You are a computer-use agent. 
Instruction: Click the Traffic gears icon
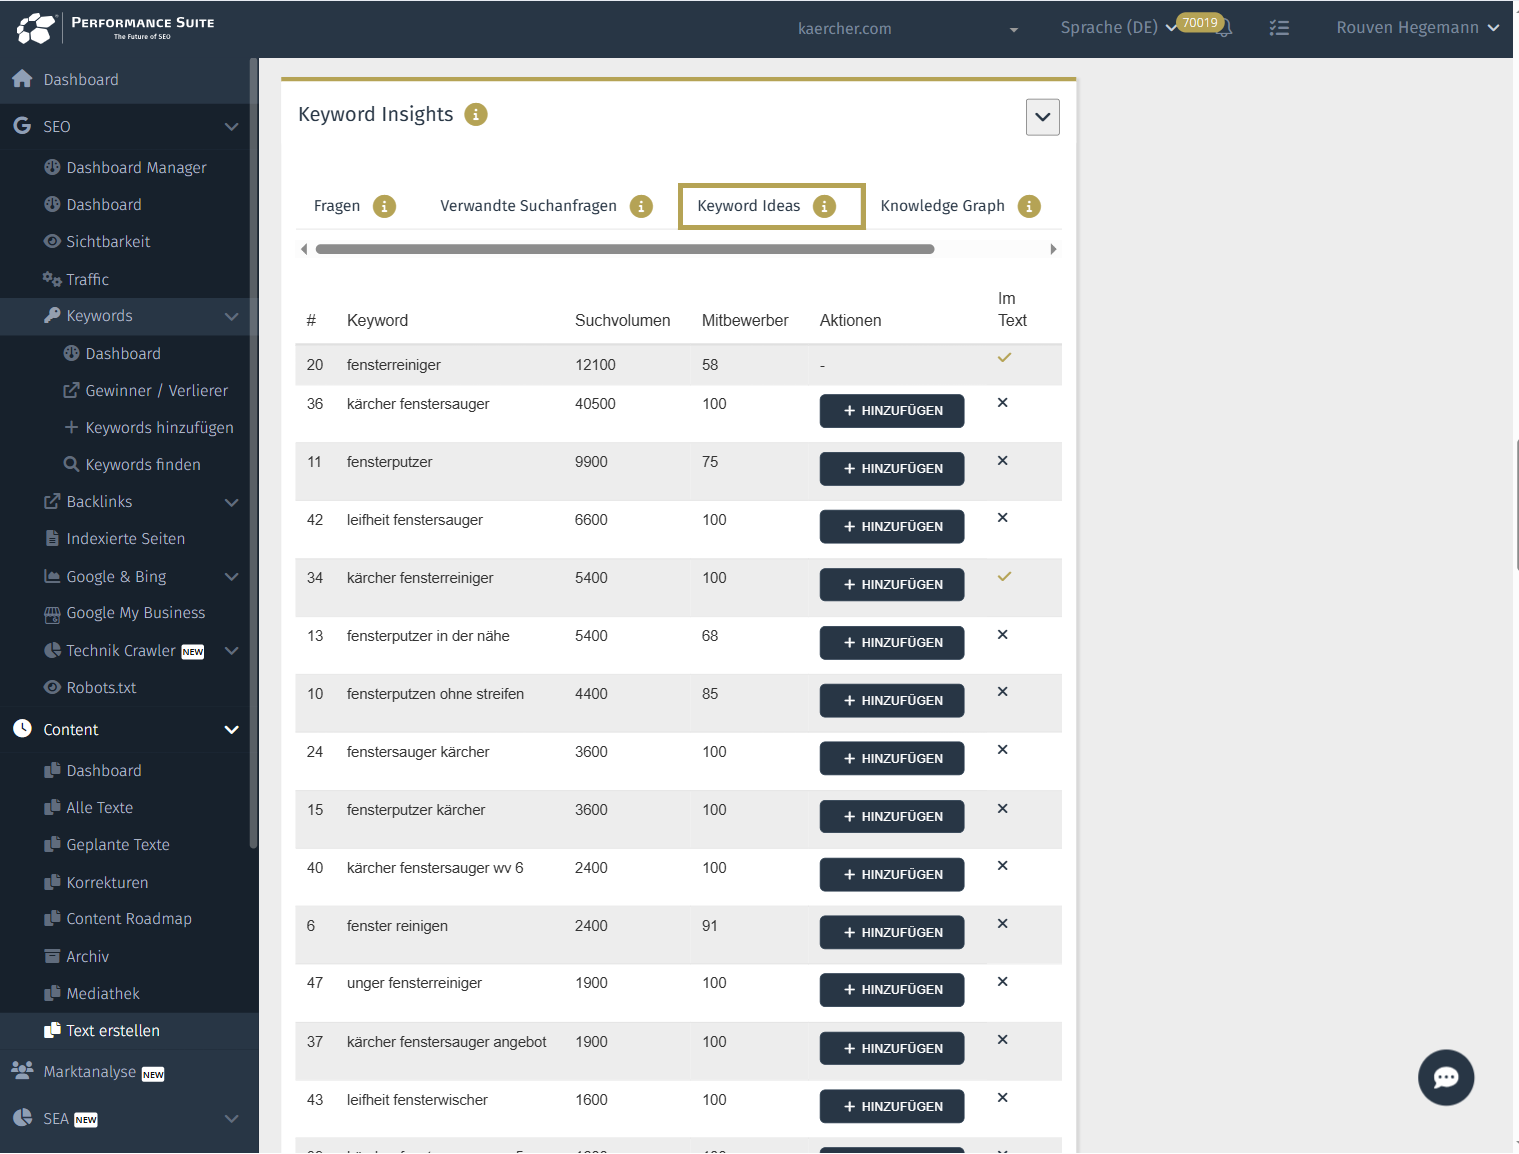coord(52,279)
